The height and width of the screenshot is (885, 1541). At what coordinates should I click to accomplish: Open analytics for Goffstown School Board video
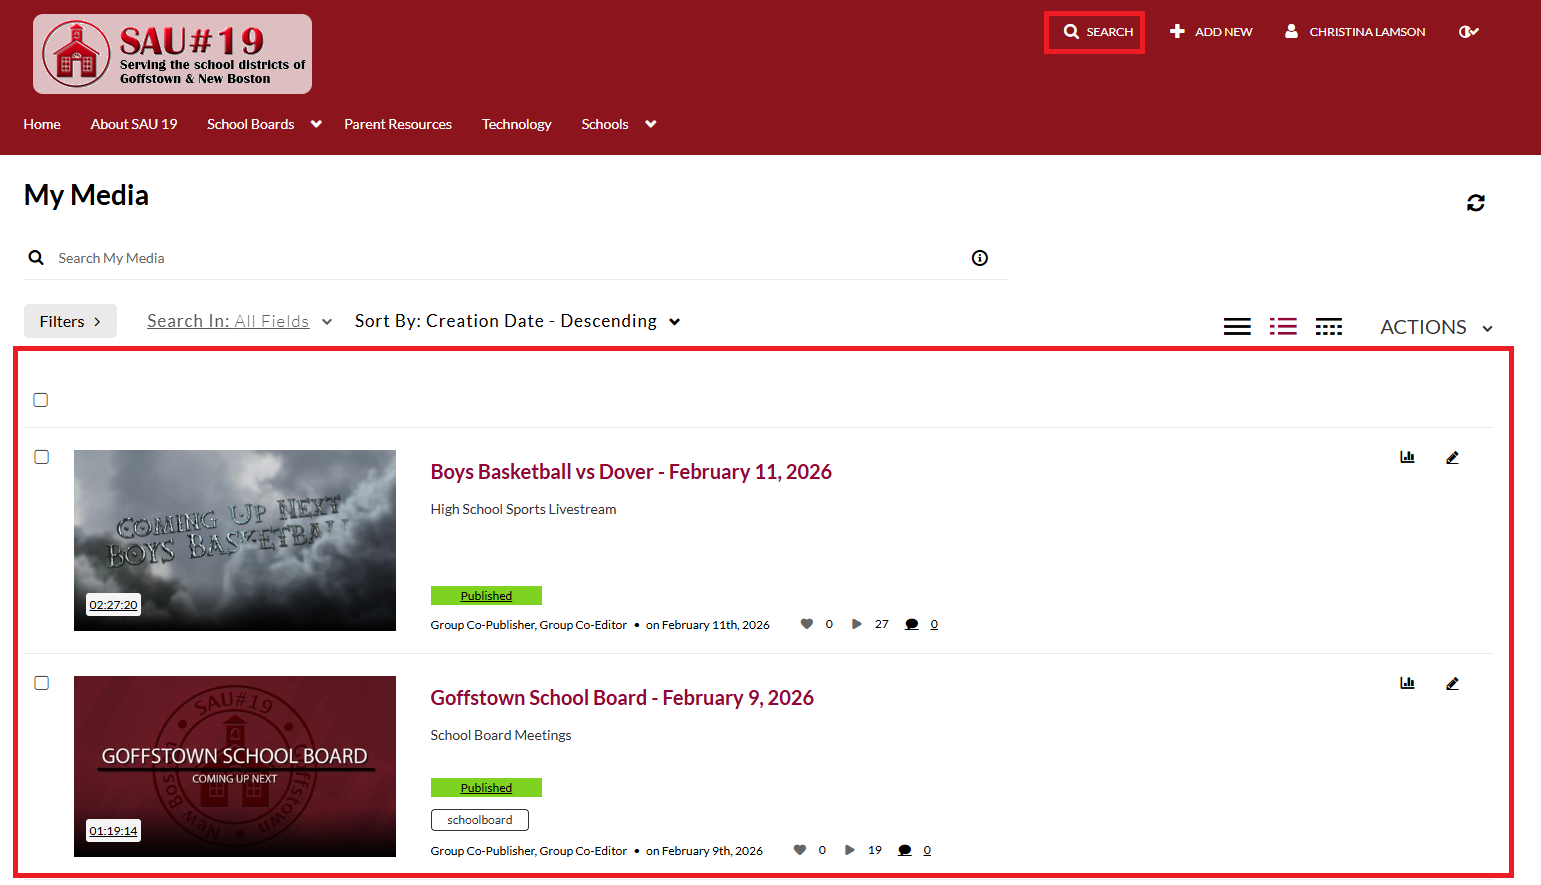coord(1407,683)
